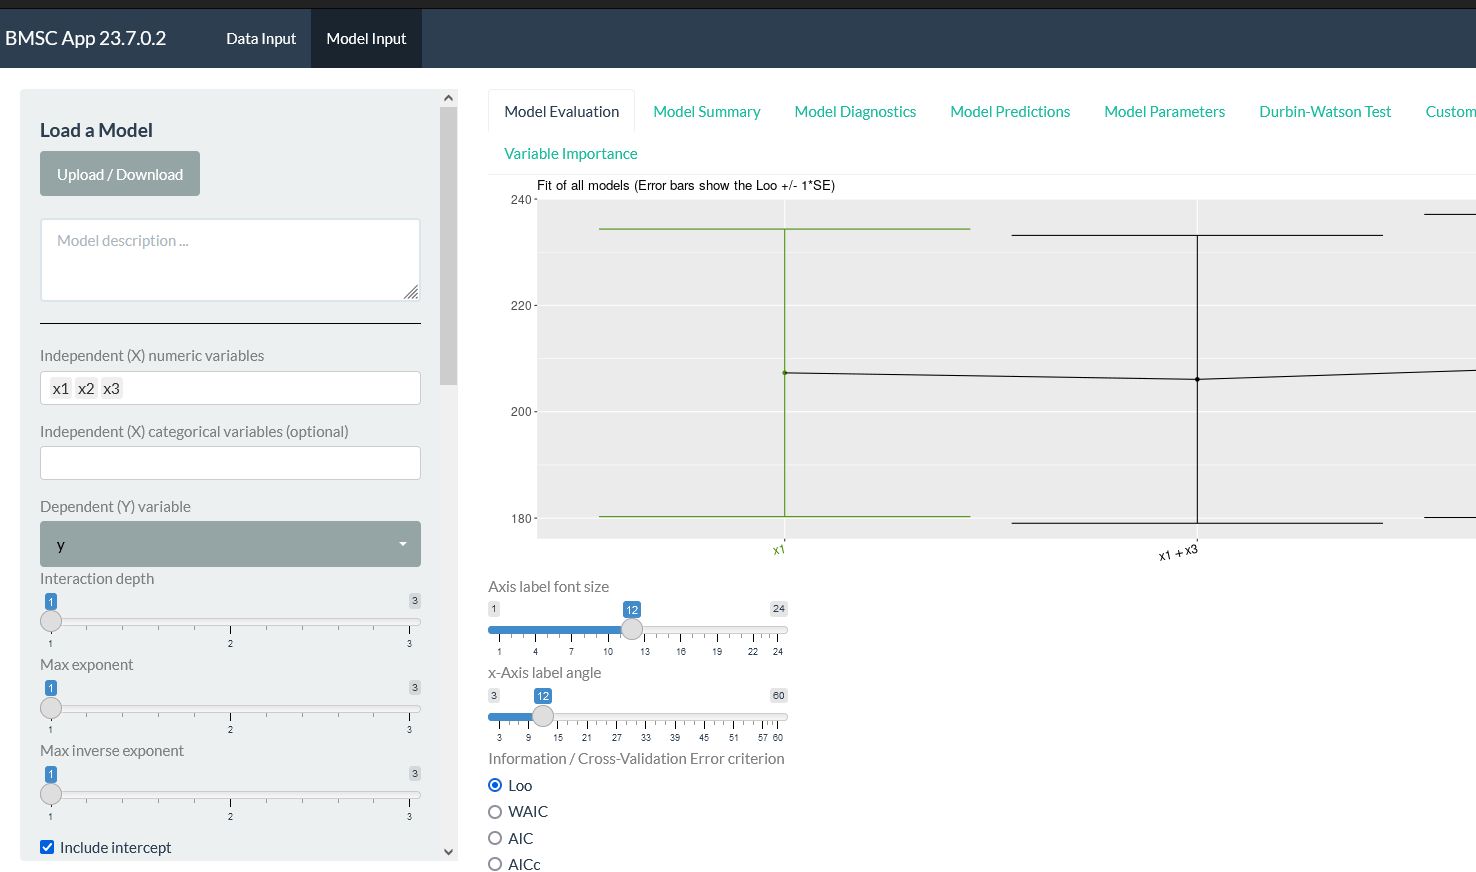
Task: Switch to the Model Summary tab
Action: tap(707, 111)
